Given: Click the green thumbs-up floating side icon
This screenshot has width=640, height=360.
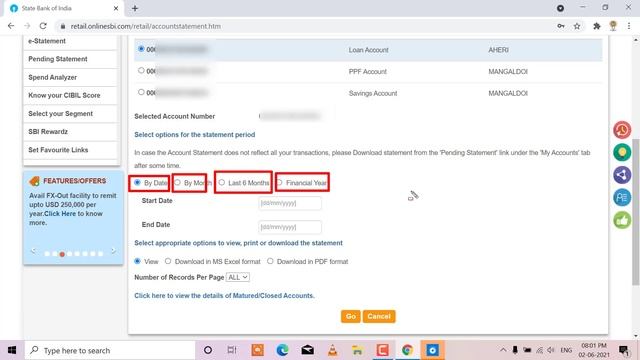Looking at the screenshot, I should tap(622, 220).
